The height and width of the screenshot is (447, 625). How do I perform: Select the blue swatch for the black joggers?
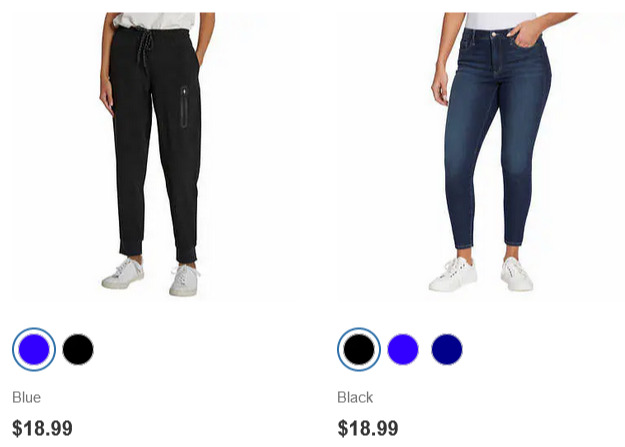tap(34, 349)
